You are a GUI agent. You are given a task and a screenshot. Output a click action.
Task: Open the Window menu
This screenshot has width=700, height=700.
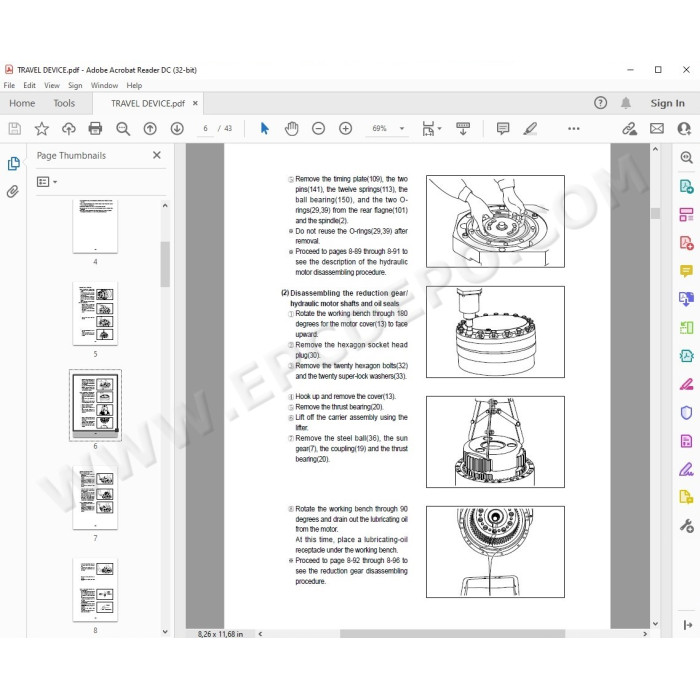tap(104, 85)
